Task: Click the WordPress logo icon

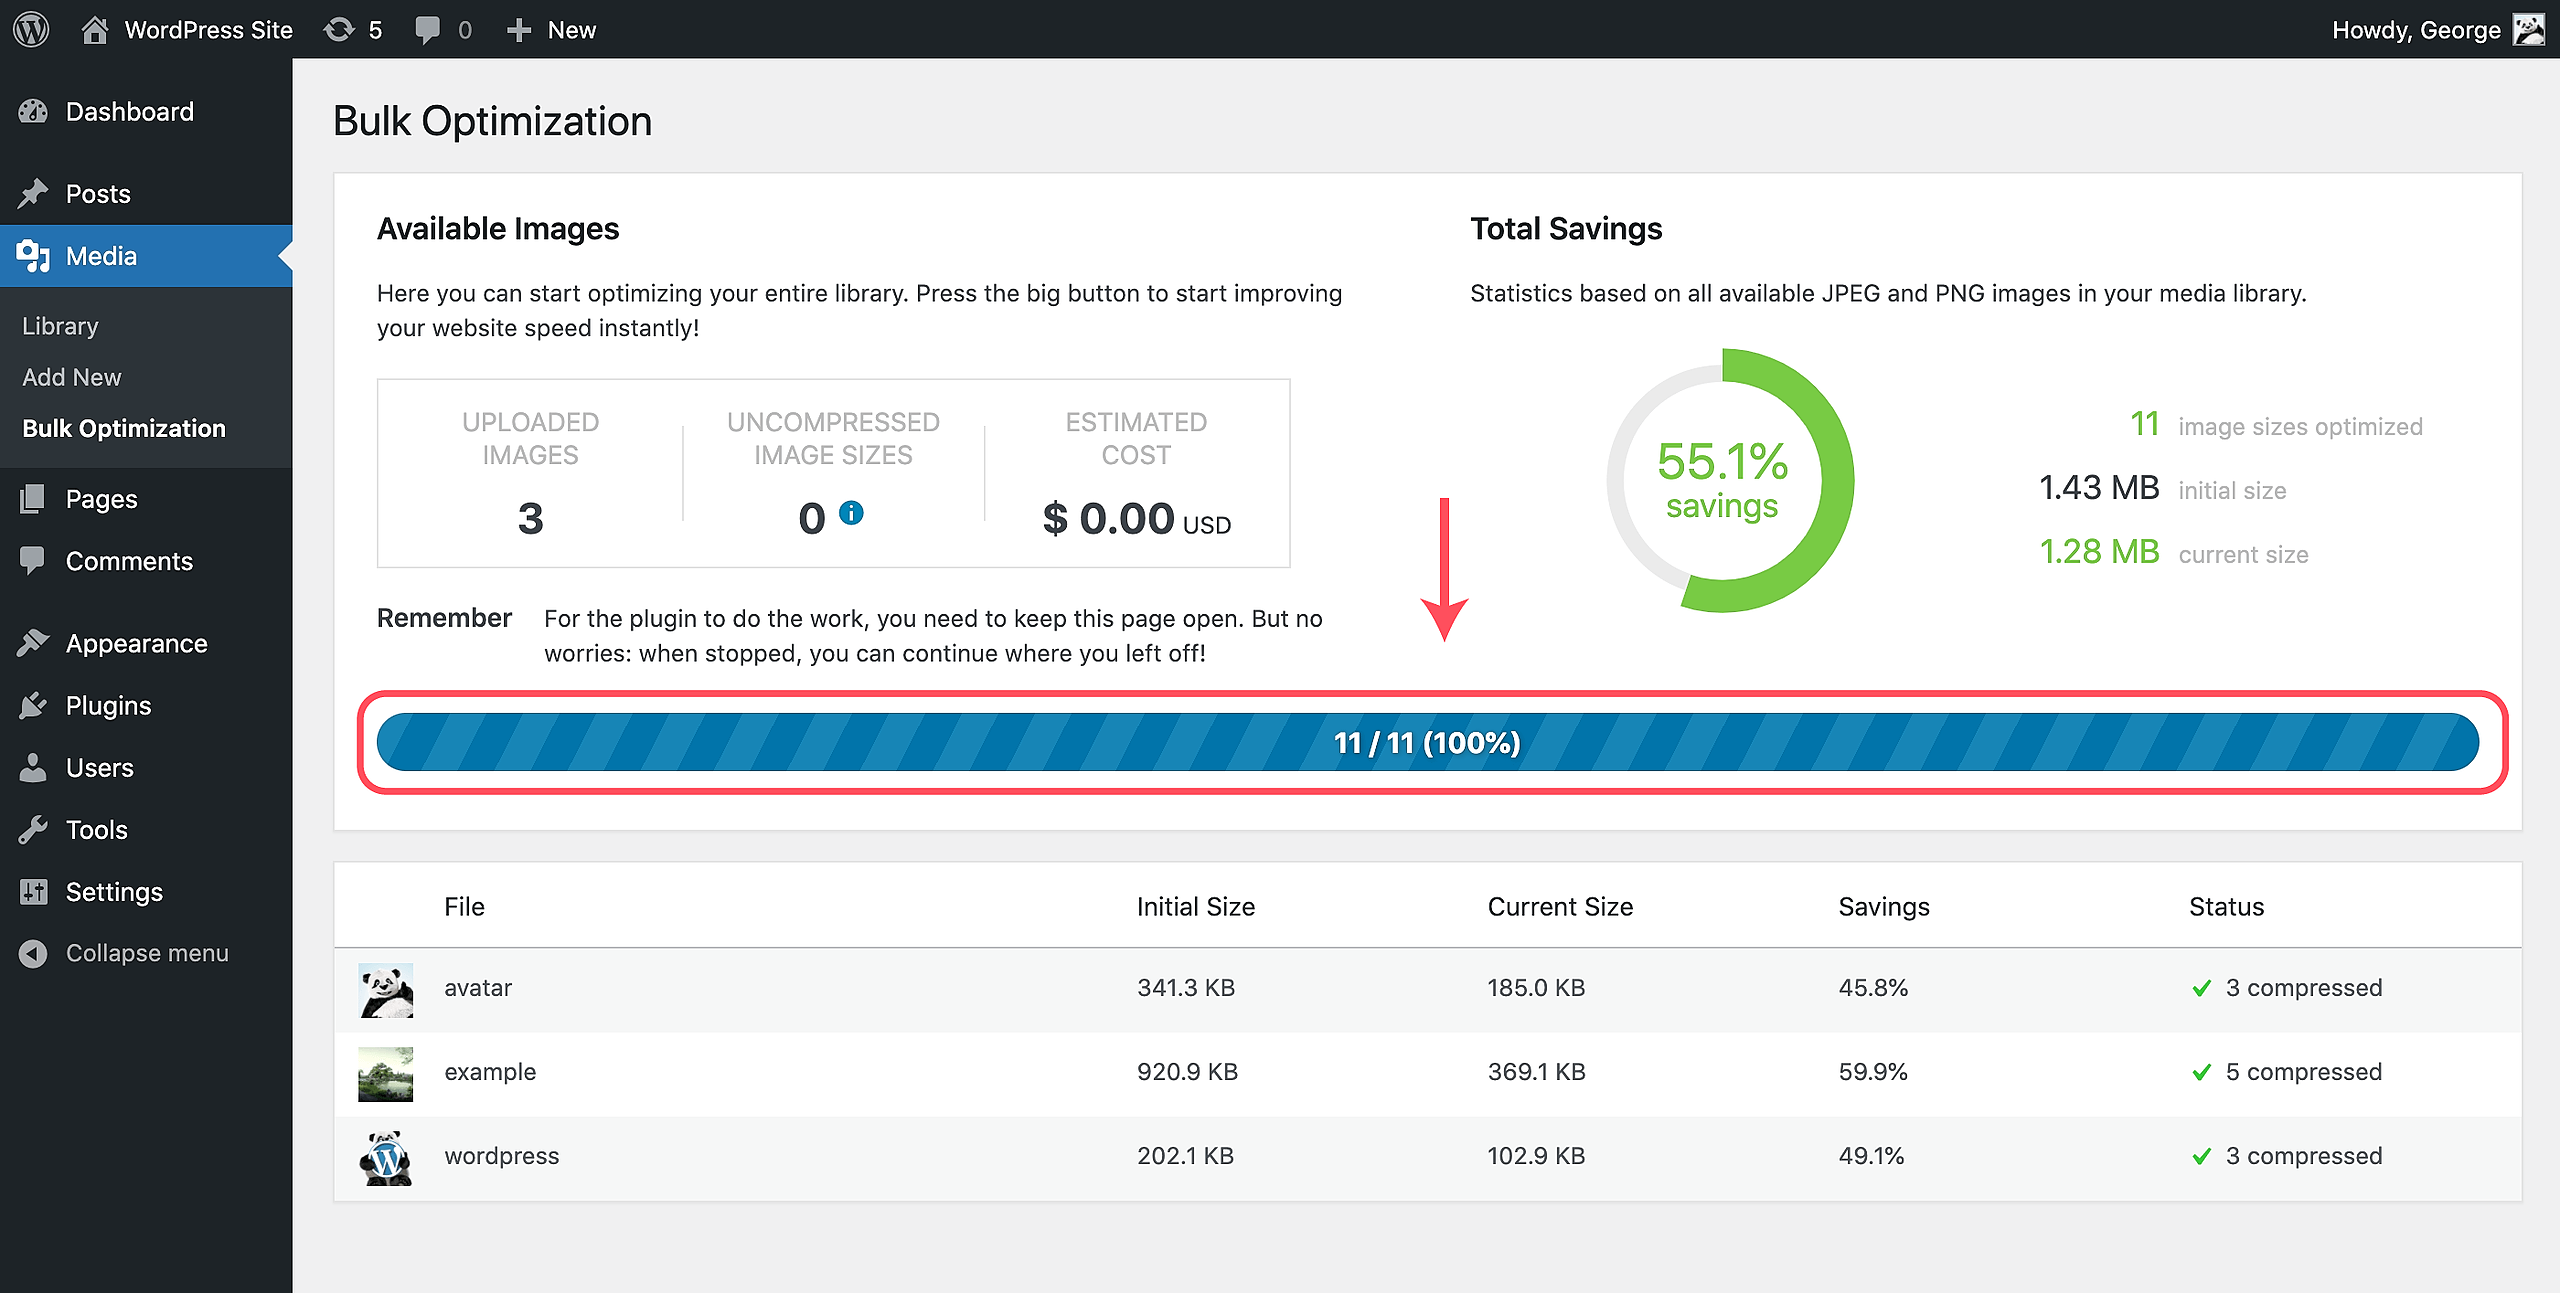Action: (x=31, y=29)
